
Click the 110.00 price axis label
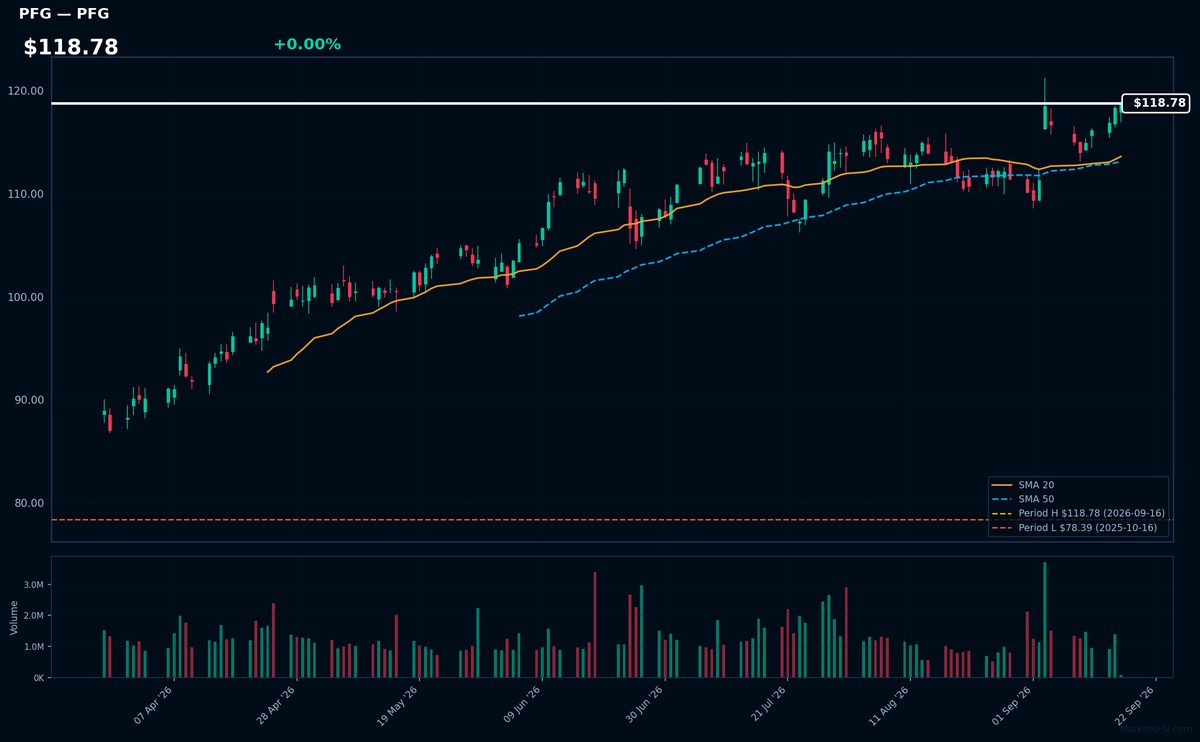point(27,194)
